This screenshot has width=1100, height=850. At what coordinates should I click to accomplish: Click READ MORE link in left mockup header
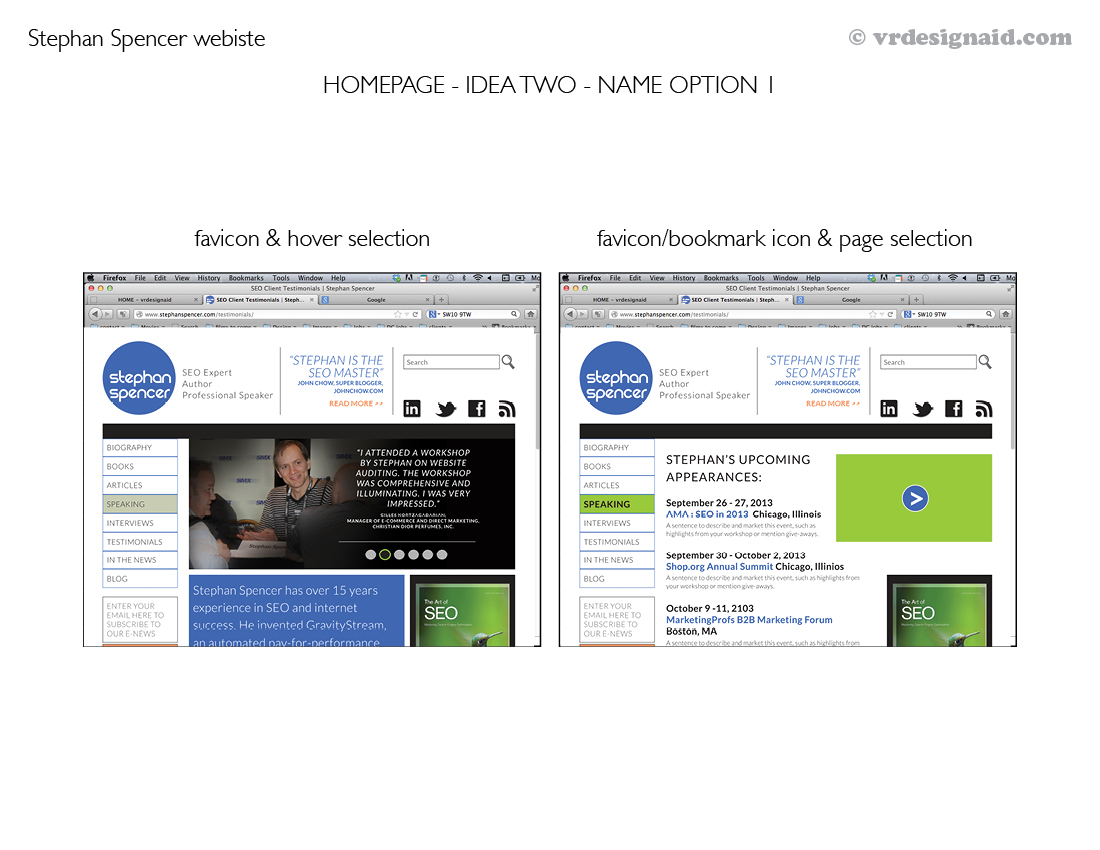click(356, 404)
